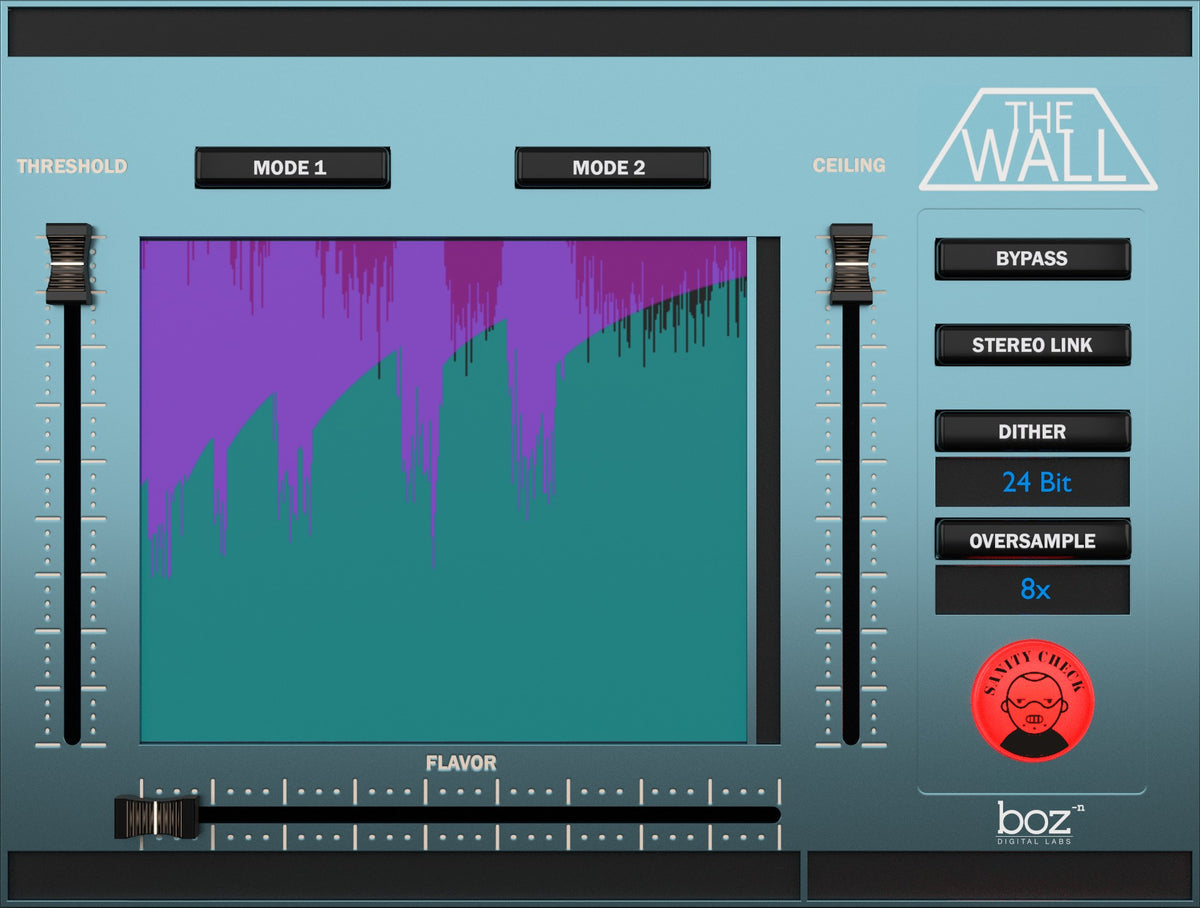Click the bottom-left black info bar
The width and height of the screenshot is (1200, 908).
click(x=403, y=875)
